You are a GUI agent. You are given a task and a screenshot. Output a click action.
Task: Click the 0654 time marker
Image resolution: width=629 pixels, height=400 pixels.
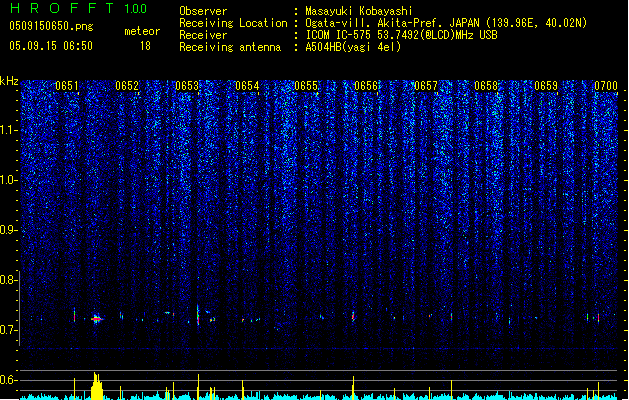[x=247, y=86]
